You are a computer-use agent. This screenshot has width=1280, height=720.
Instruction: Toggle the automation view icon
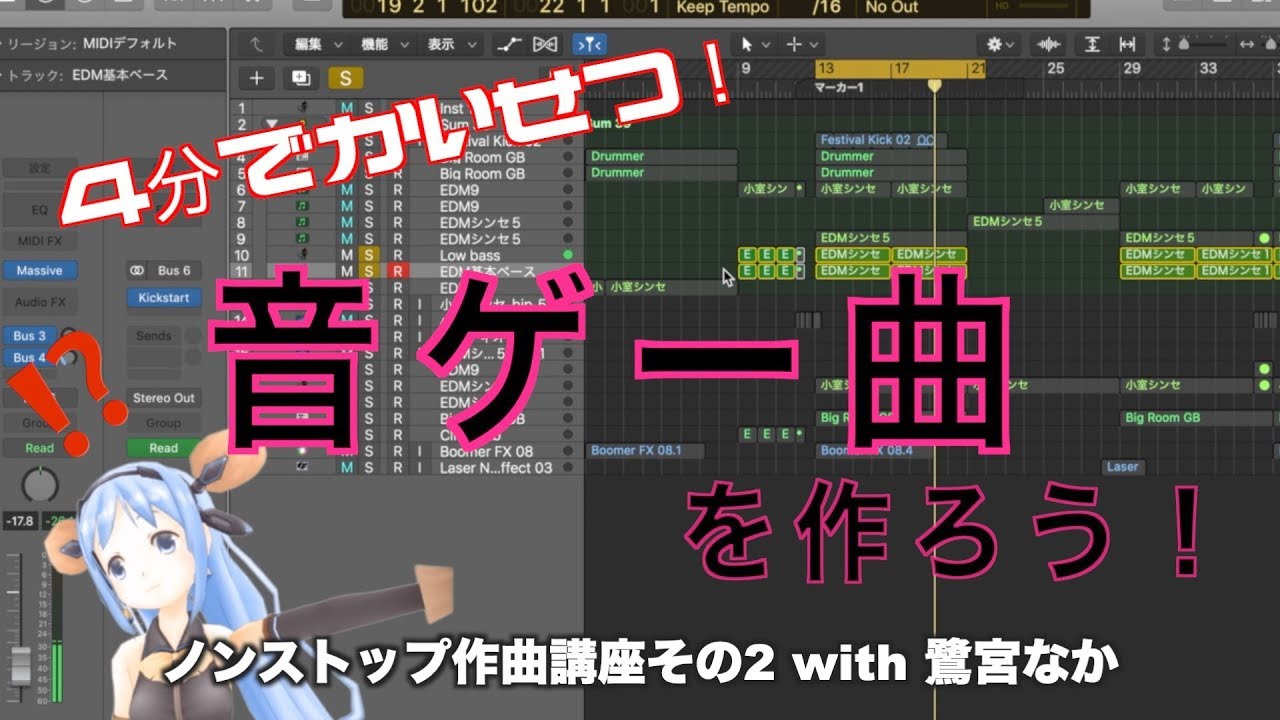pyautogui.click(x=511, y=44)
